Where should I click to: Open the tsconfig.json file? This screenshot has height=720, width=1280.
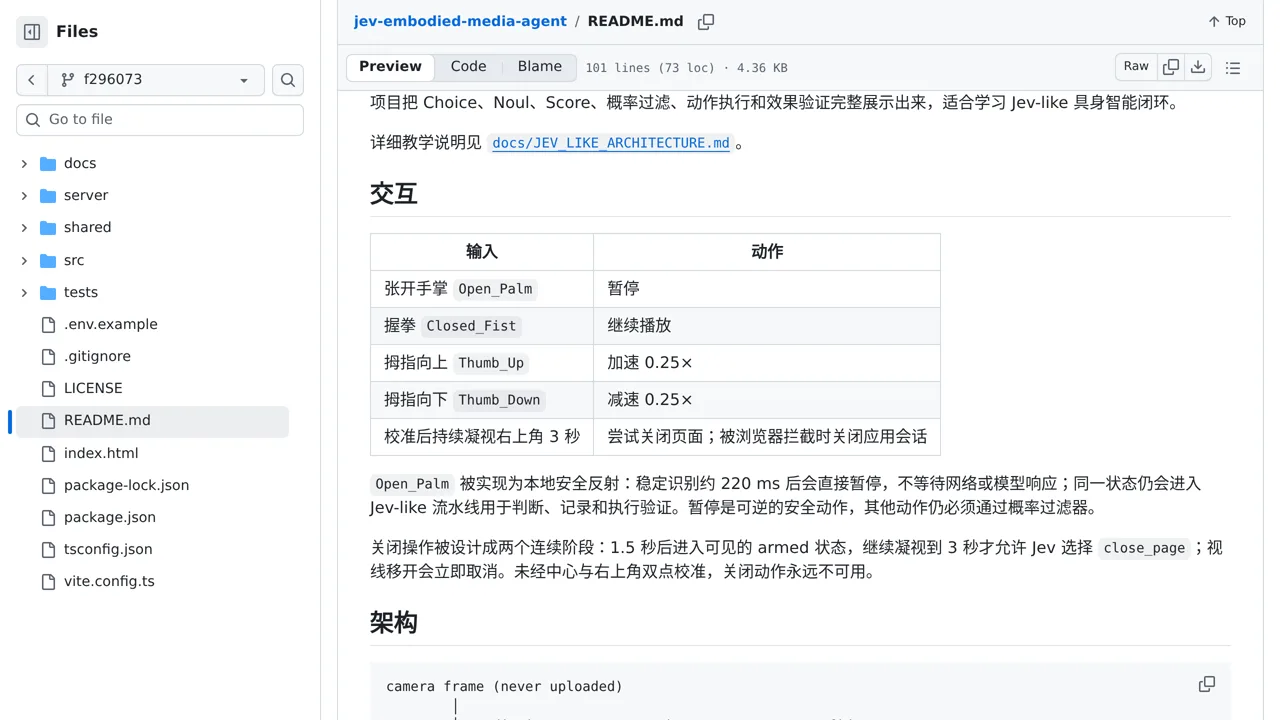tap(108, 549)
